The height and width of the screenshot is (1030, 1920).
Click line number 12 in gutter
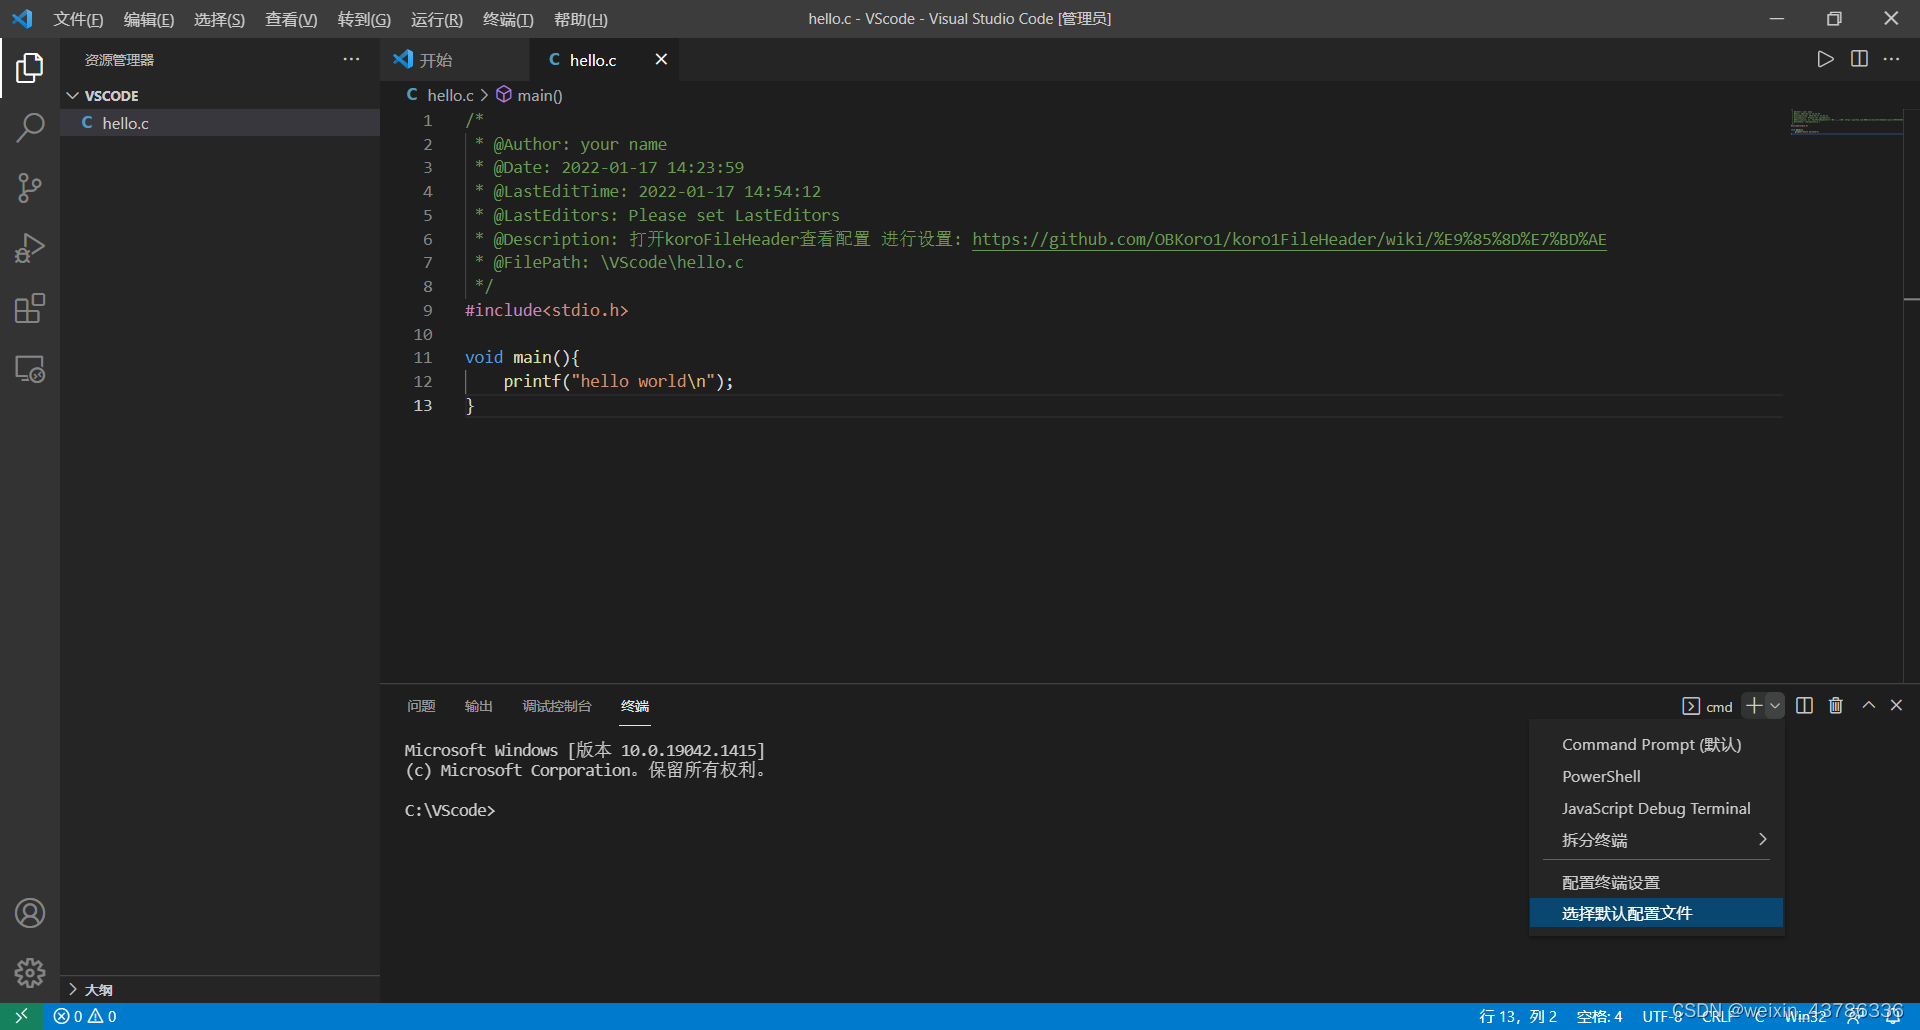pyautogui.click(x=423, y=382)
